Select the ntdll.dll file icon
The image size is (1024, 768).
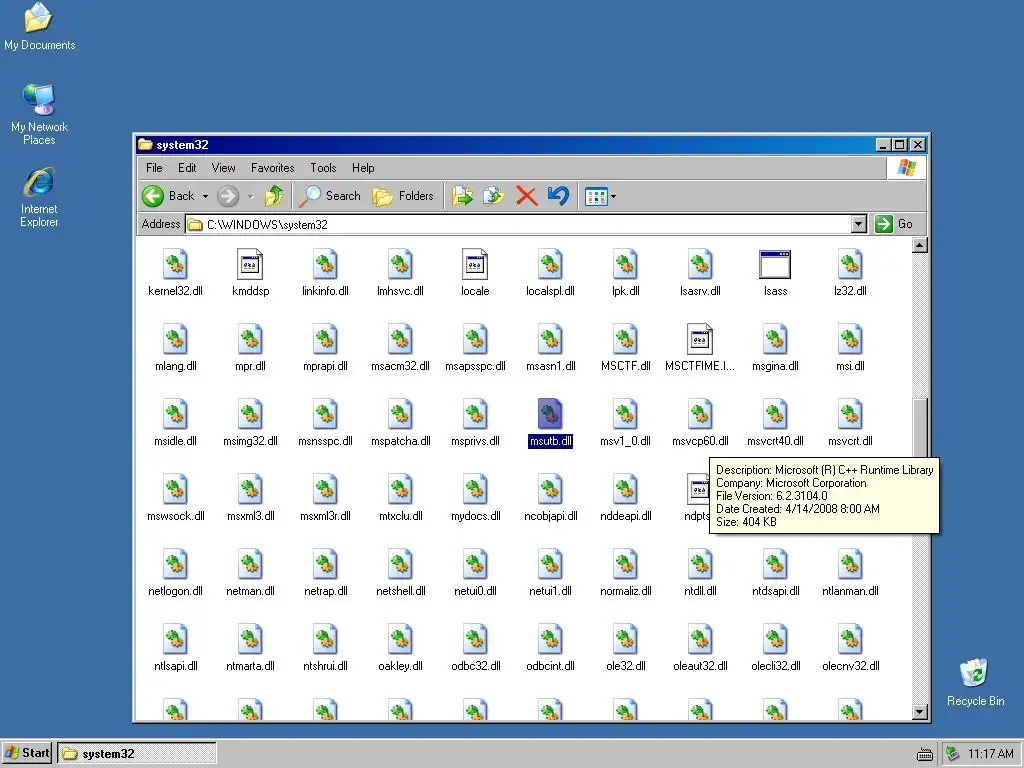click(700, 565)
